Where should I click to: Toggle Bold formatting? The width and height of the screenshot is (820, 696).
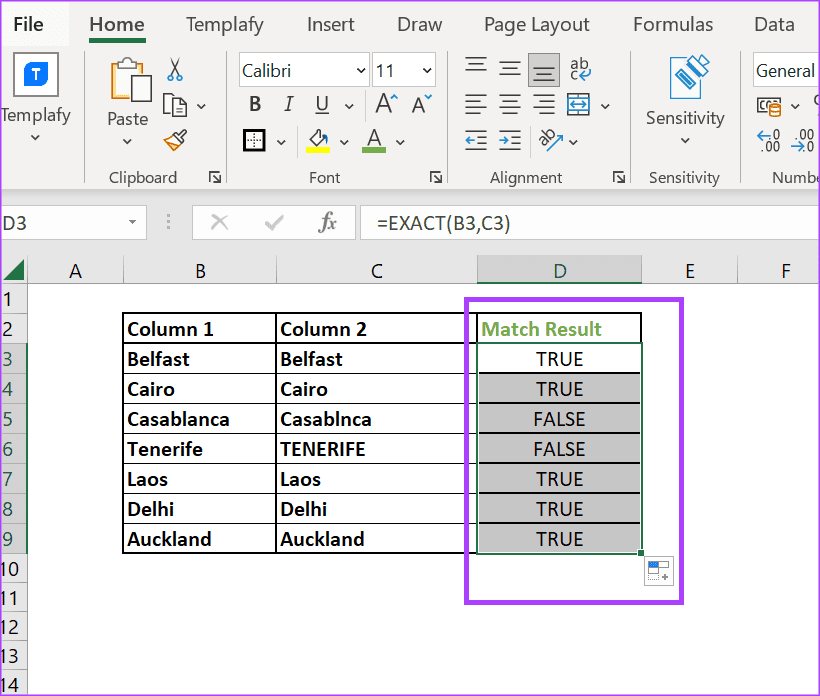coord(255,104)
